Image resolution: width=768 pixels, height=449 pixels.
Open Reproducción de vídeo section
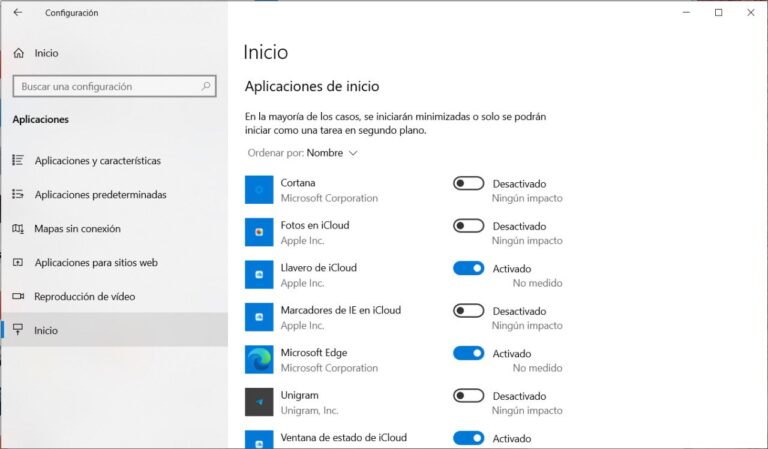pos(114,296)
